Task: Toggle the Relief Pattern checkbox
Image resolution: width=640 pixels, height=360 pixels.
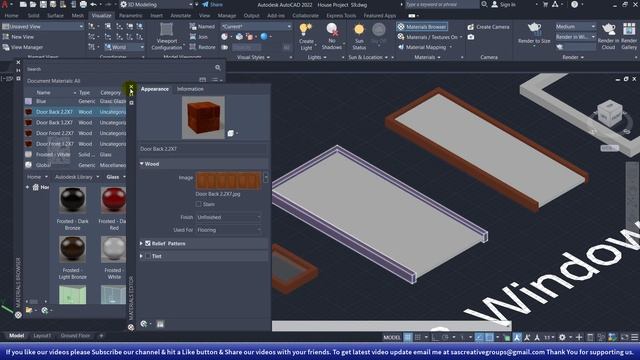Action: [148, 243]
